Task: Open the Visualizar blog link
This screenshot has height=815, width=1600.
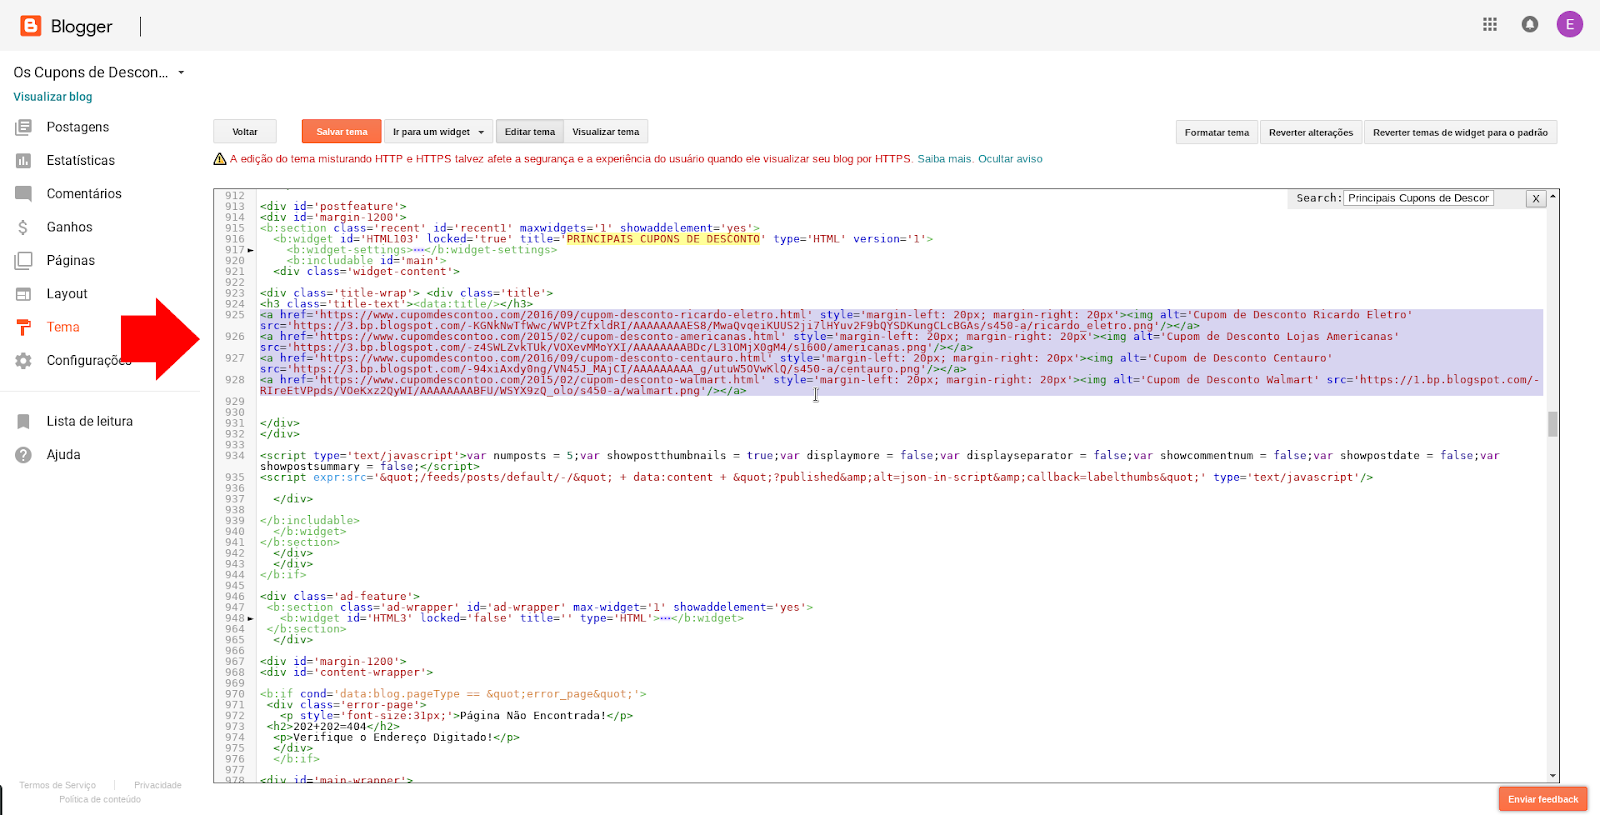Action: tap(53, 97)
